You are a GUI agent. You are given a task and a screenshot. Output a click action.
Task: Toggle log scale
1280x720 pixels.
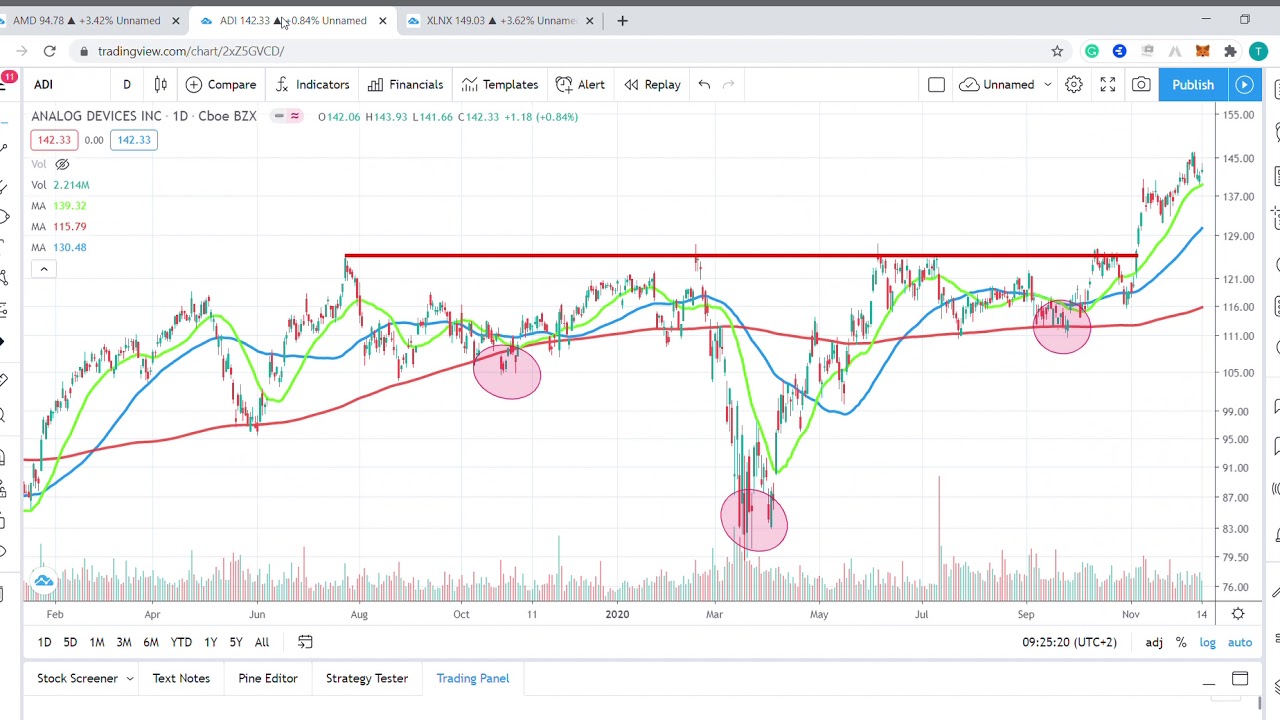[x=1207, y=642]
